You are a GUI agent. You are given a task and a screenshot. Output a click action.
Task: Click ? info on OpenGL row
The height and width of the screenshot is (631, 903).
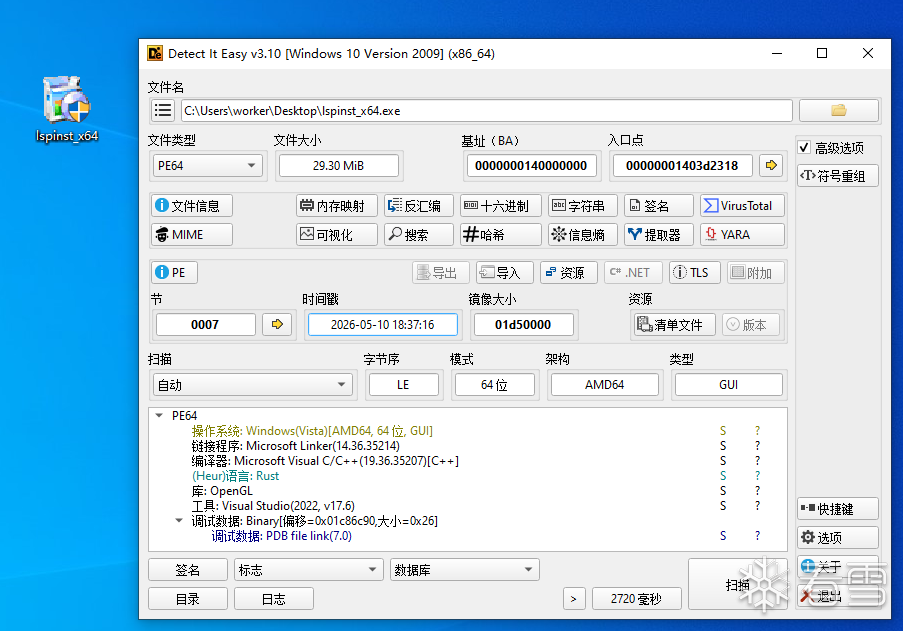point(757,491)
